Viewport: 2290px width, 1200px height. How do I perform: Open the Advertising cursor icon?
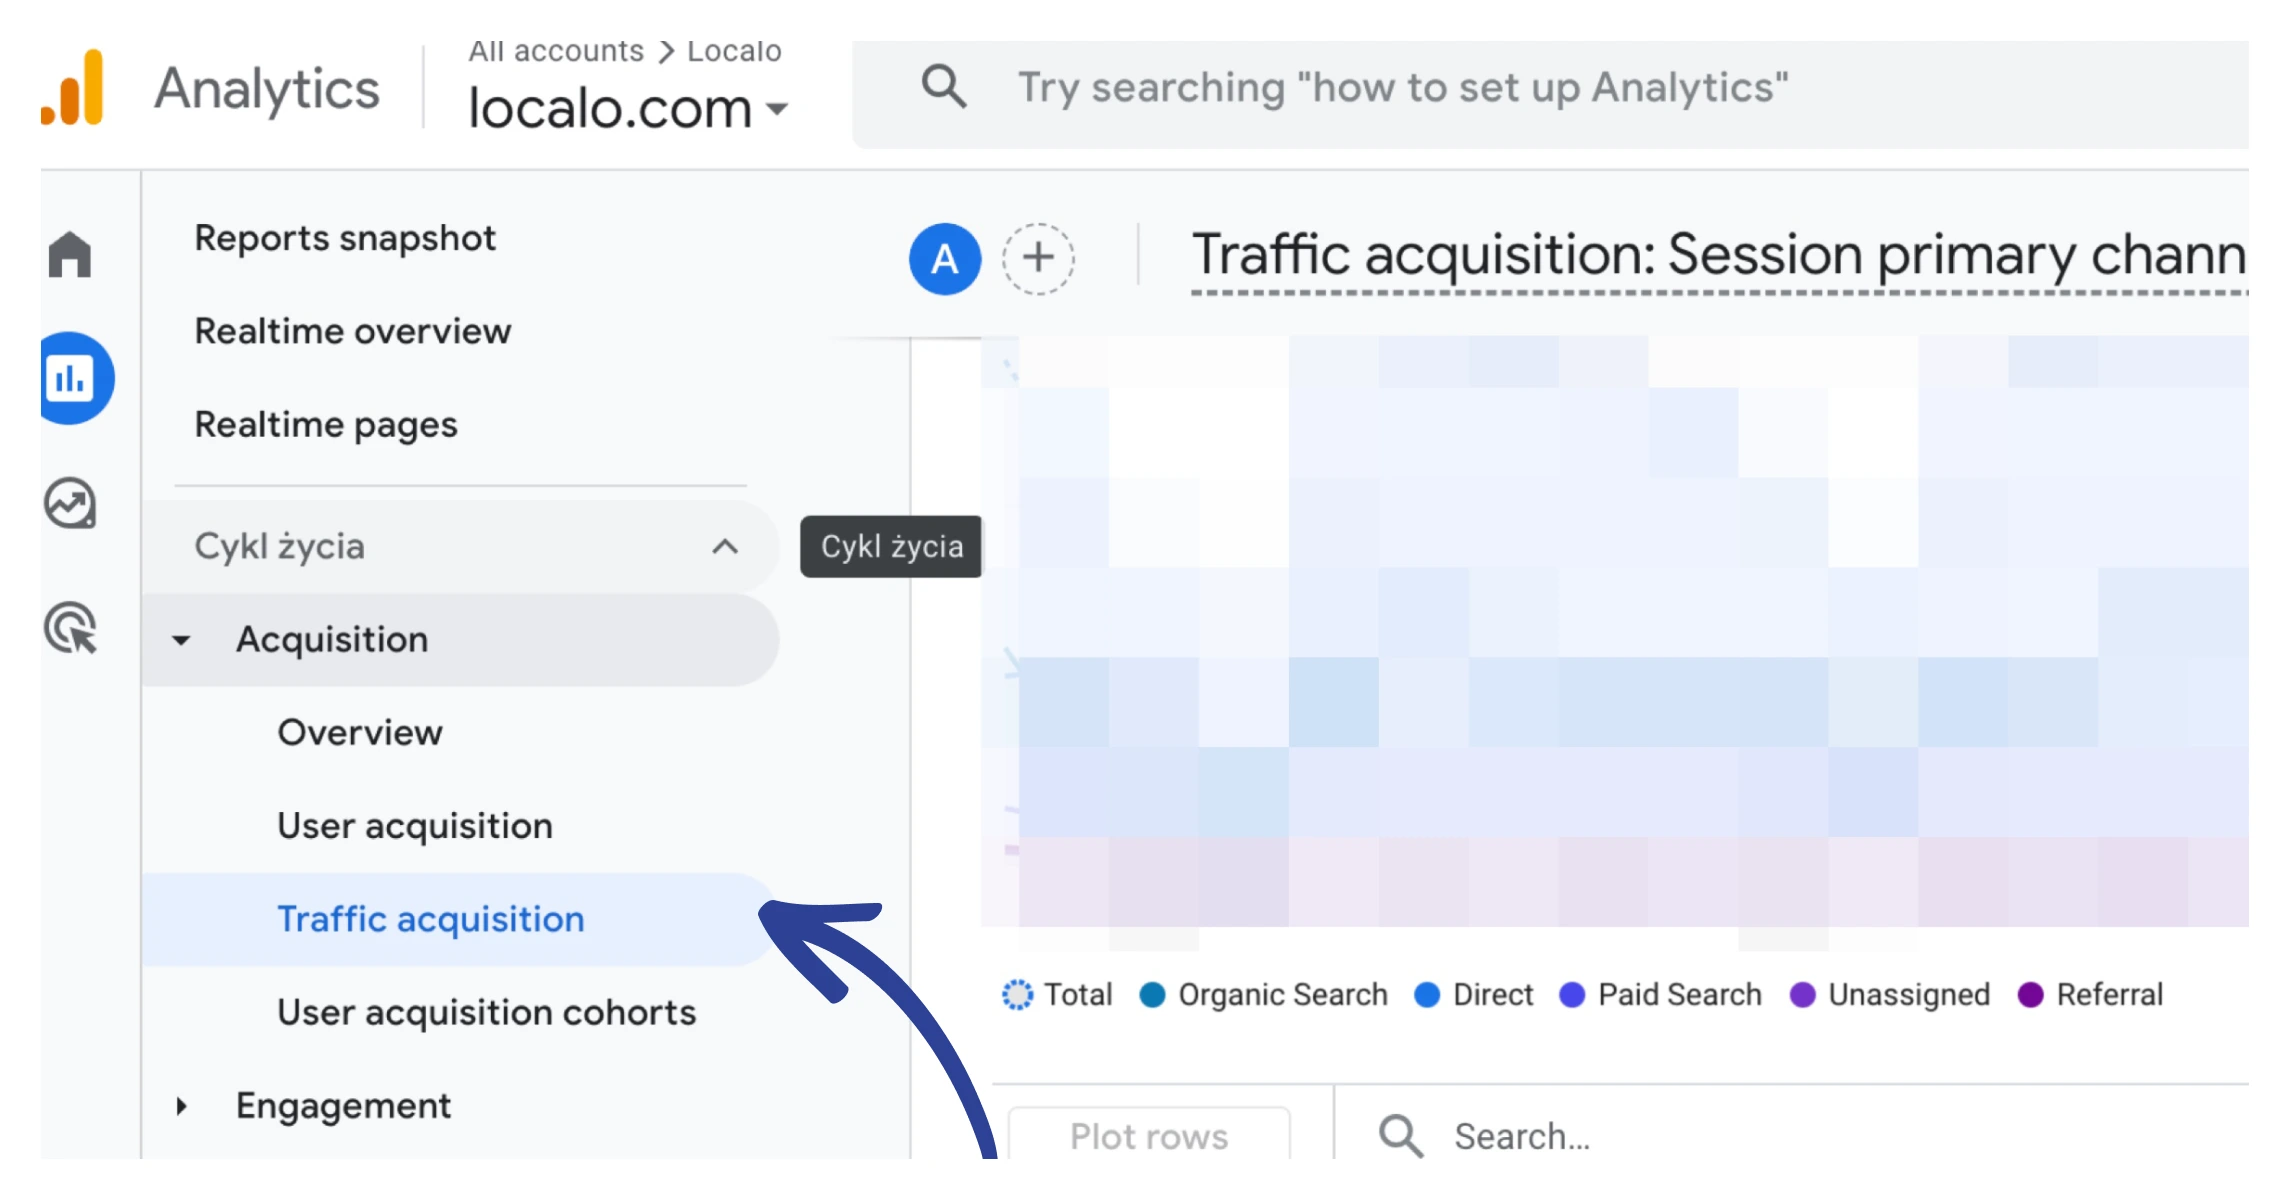click(70, 629)
